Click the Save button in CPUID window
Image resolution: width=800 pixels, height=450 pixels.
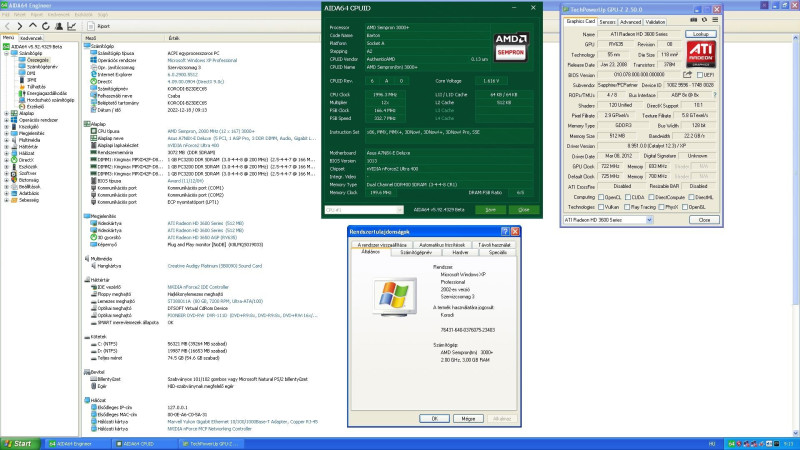[x=490, y=210]
